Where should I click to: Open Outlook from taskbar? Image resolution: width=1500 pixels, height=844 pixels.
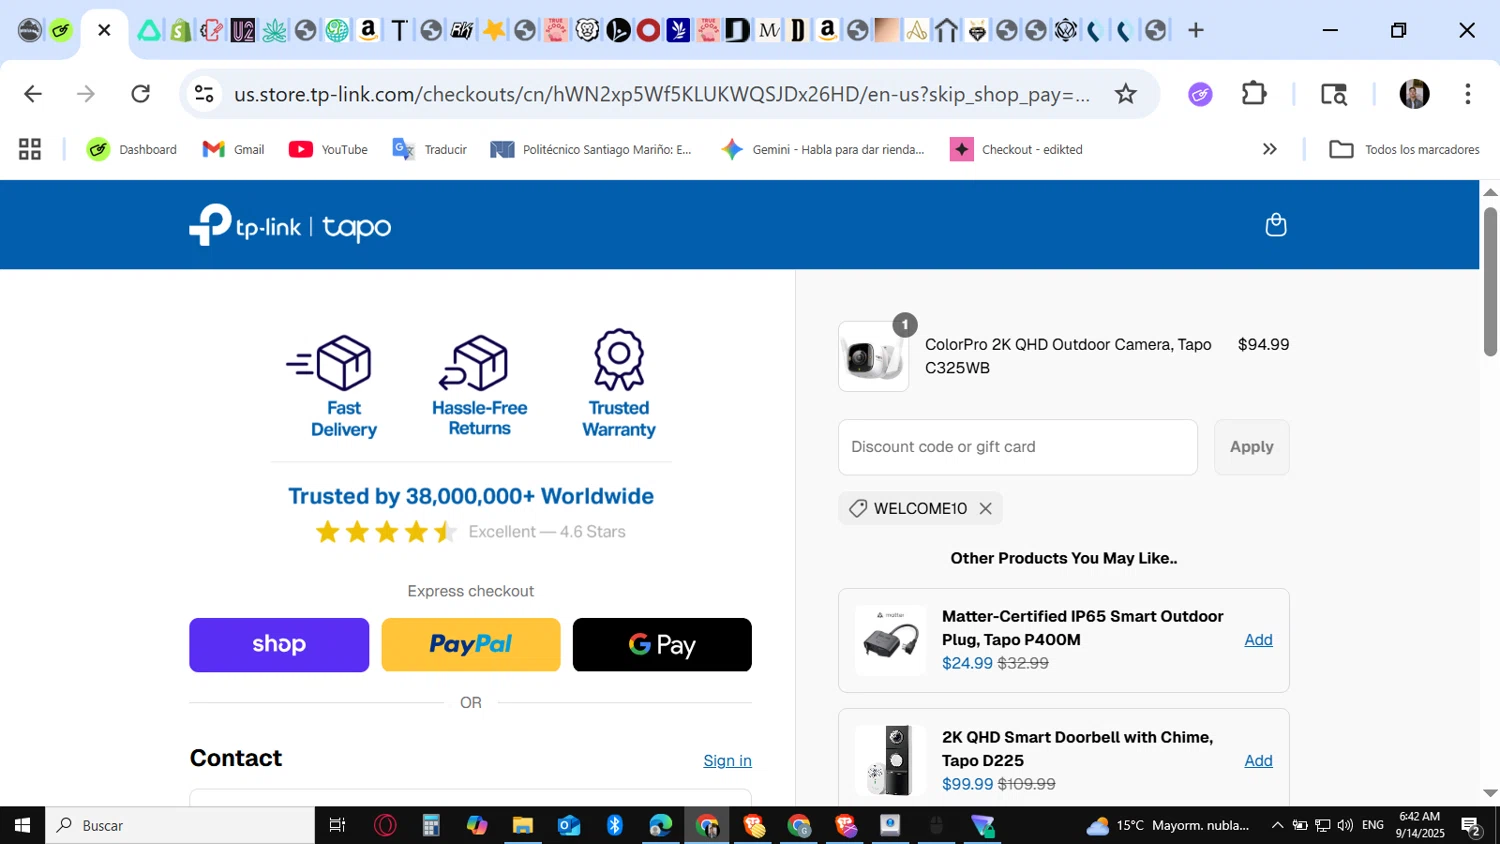point(569,825)
